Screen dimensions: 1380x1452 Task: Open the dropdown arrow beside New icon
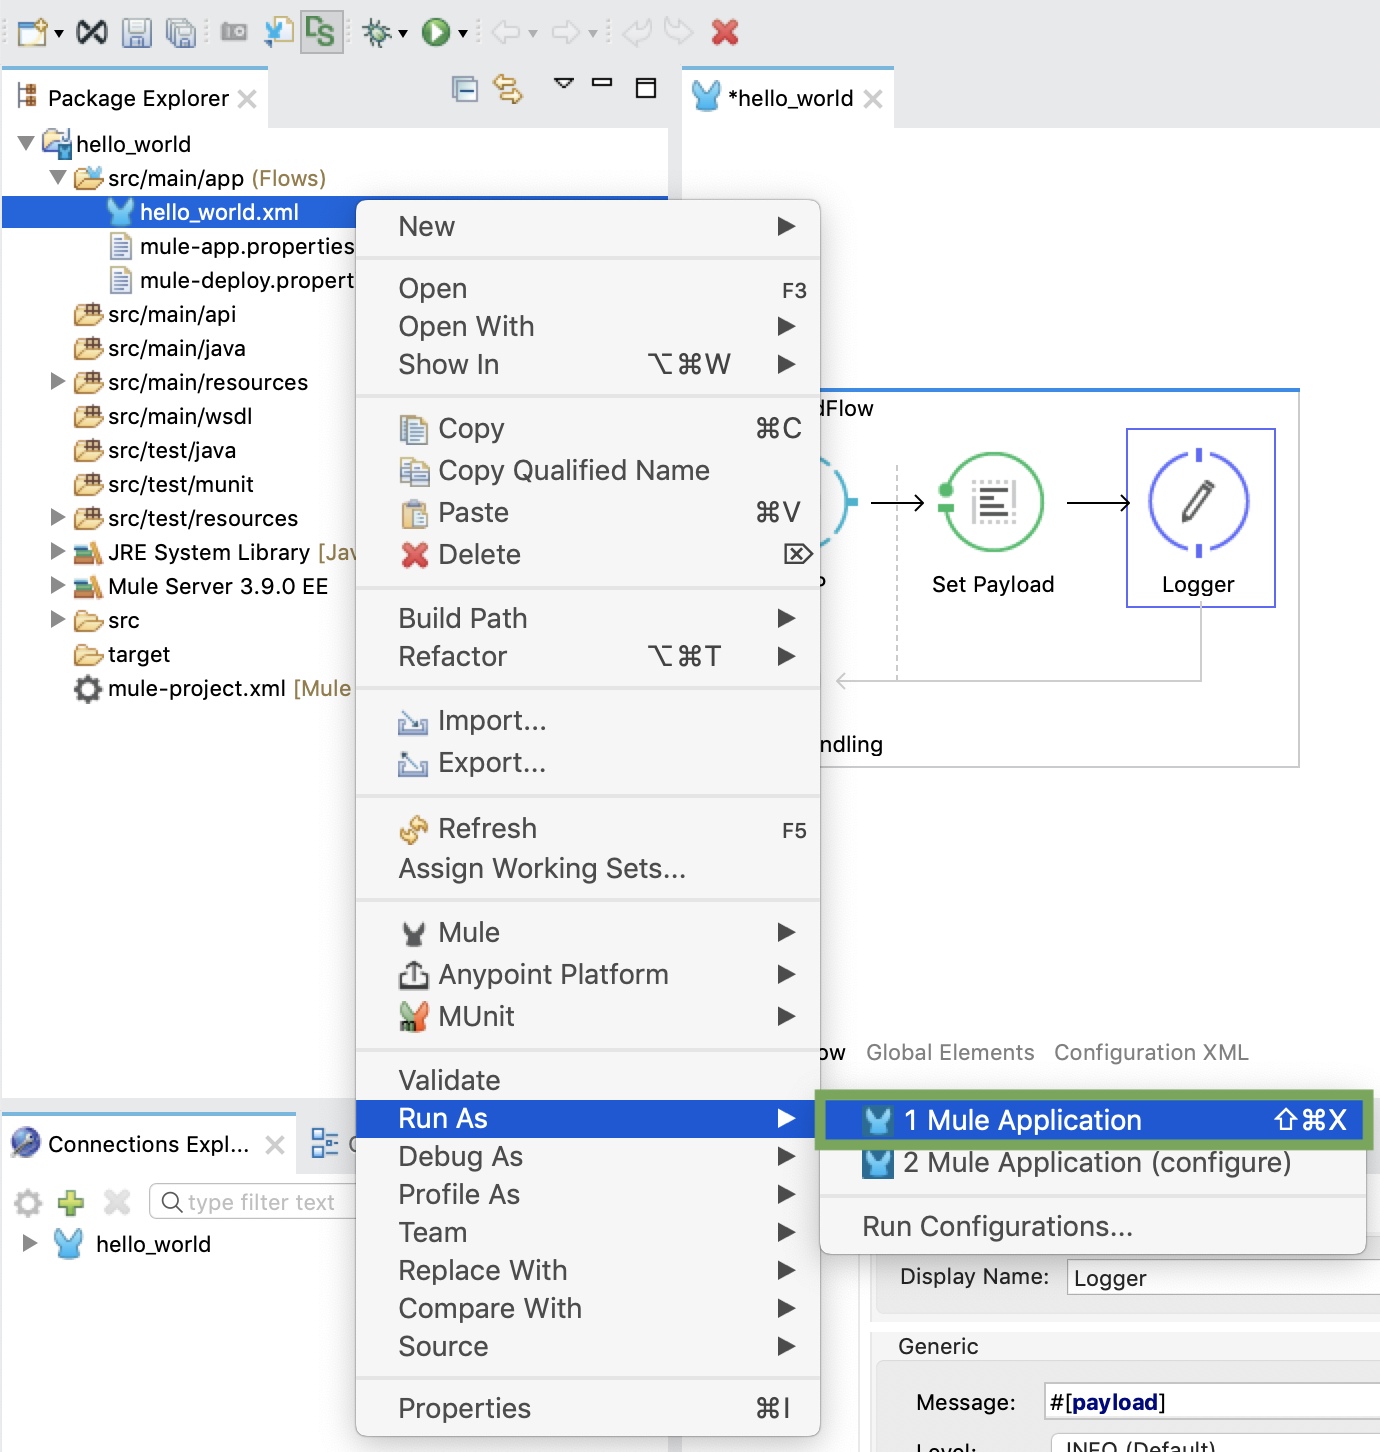click(59, 34)
